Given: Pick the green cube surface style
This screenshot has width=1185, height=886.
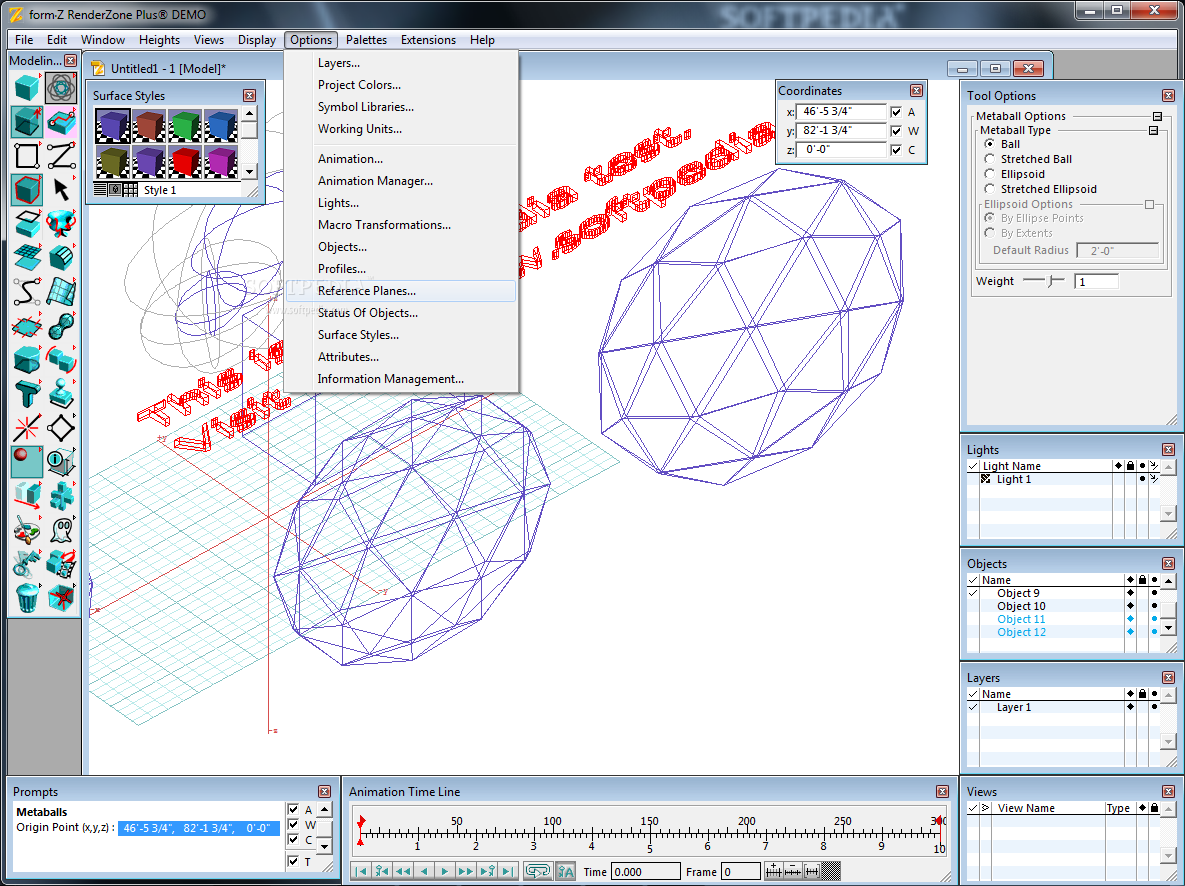Looking at the screenshot, I should pos(184,125).
